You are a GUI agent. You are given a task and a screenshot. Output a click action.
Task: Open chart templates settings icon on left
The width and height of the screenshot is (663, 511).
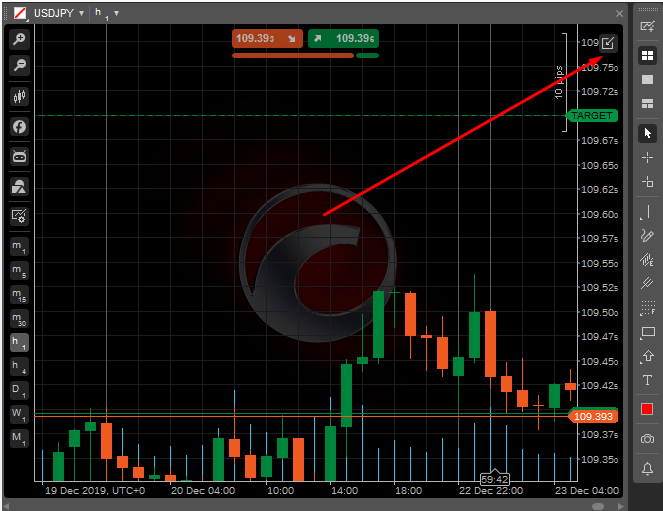[19, 216]
